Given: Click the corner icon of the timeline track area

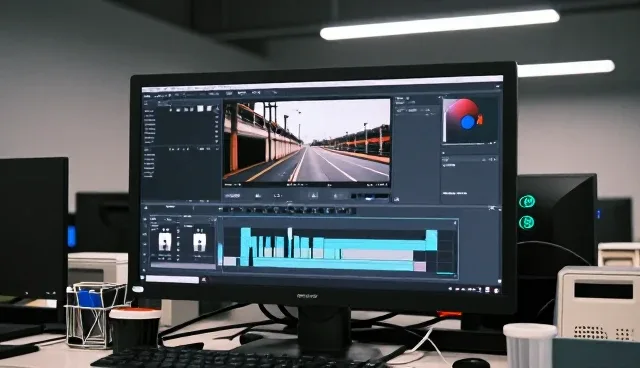Looking at the screenshot, I should pos(454,223).
